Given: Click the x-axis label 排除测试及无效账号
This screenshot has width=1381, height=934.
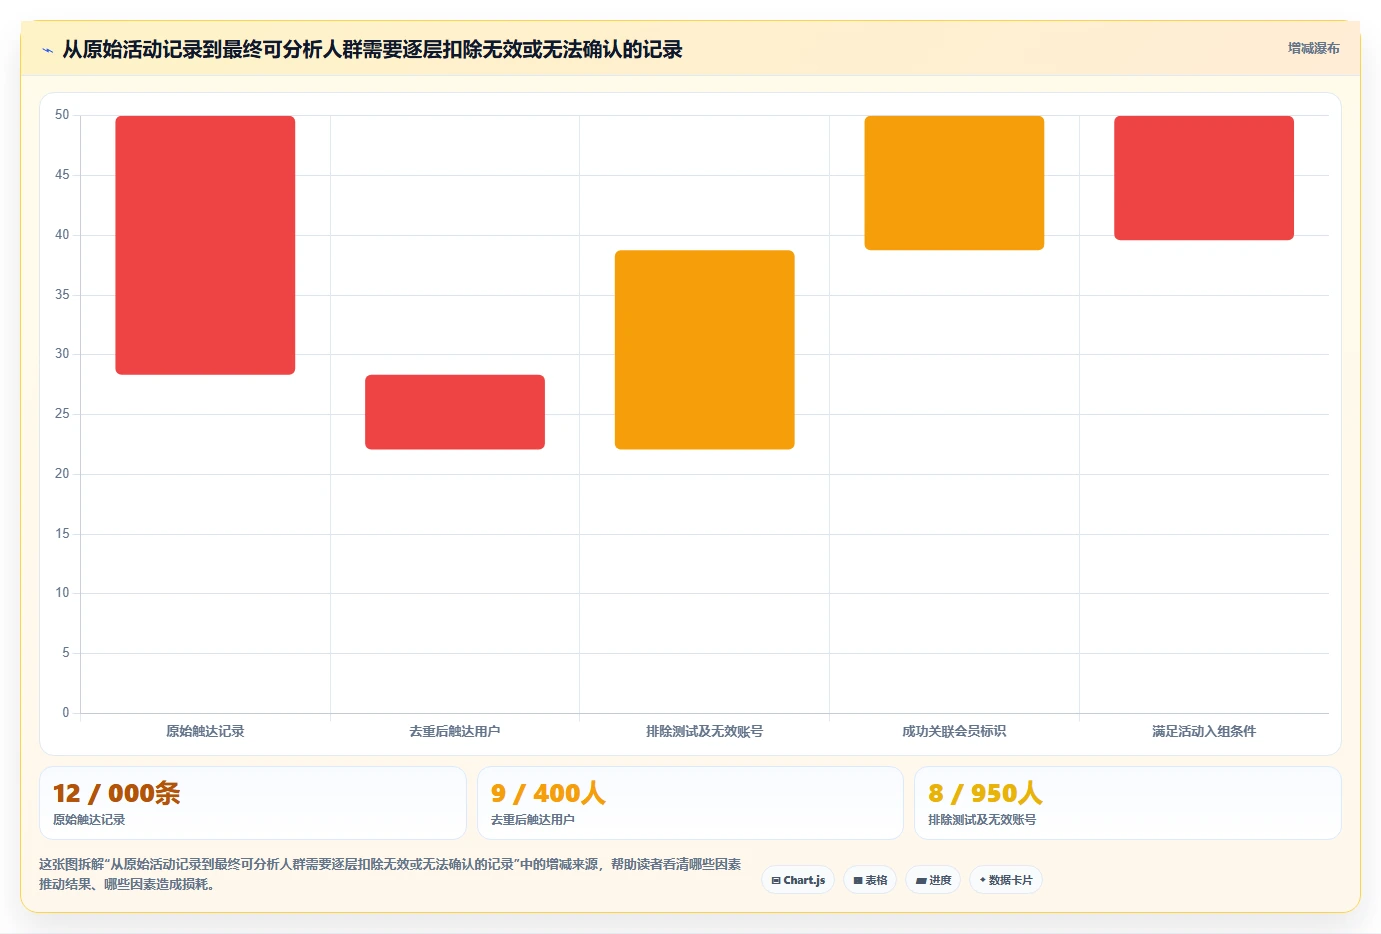Looking at the screenshot, I should coord(705,731).
